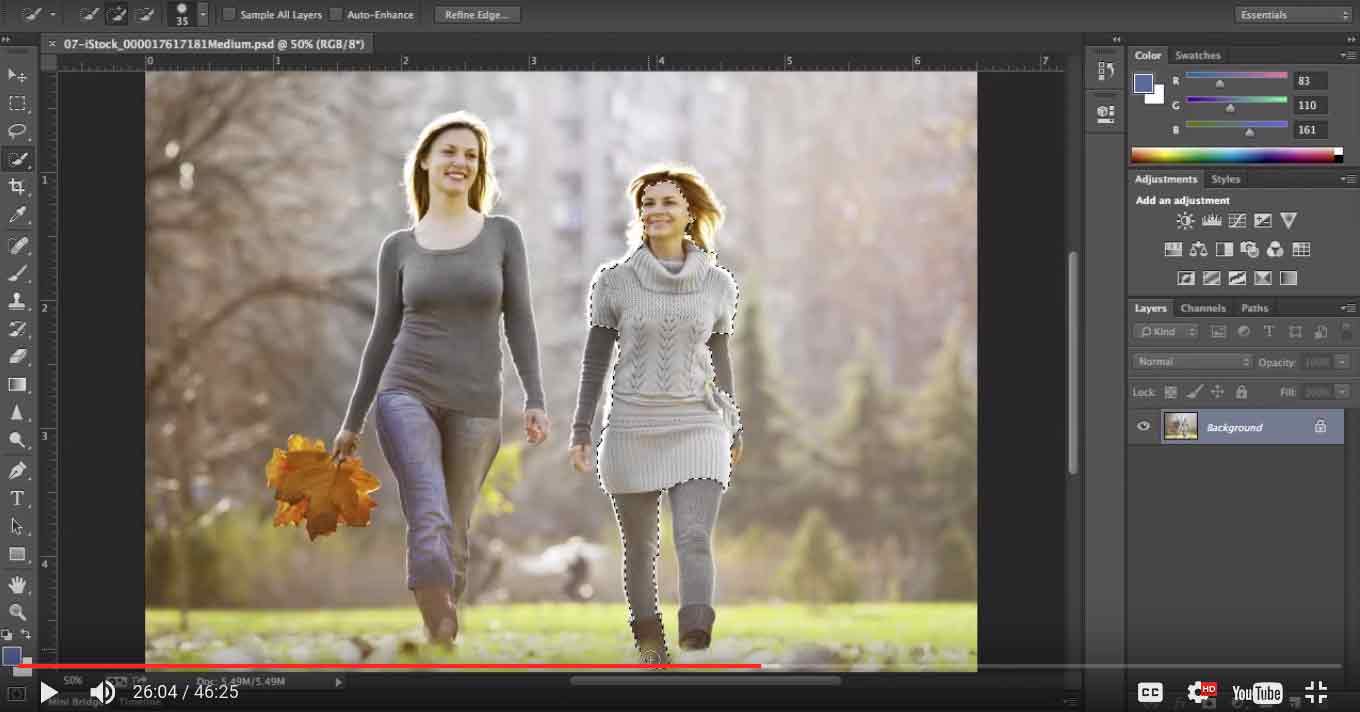Choose the Gradient tool

pos(18,384)
